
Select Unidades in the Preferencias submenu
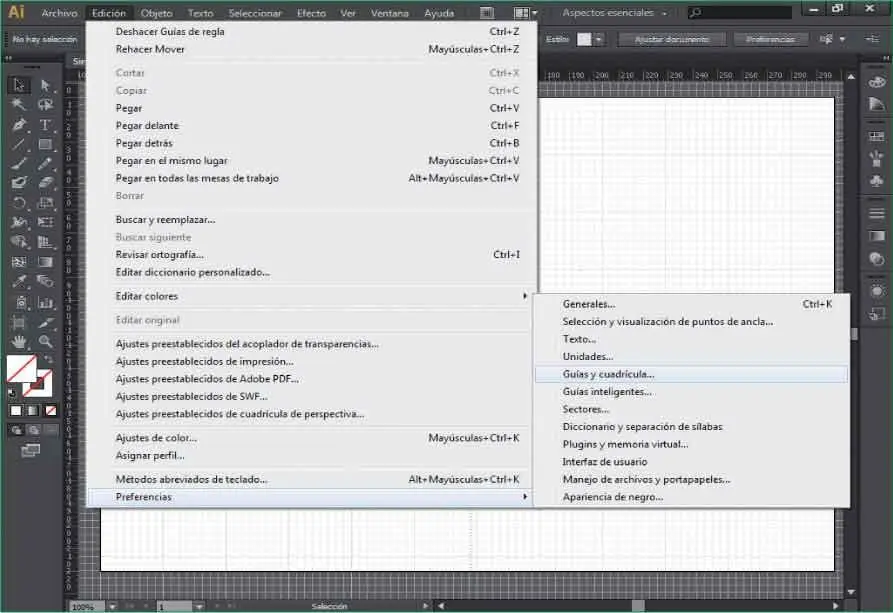691,357
